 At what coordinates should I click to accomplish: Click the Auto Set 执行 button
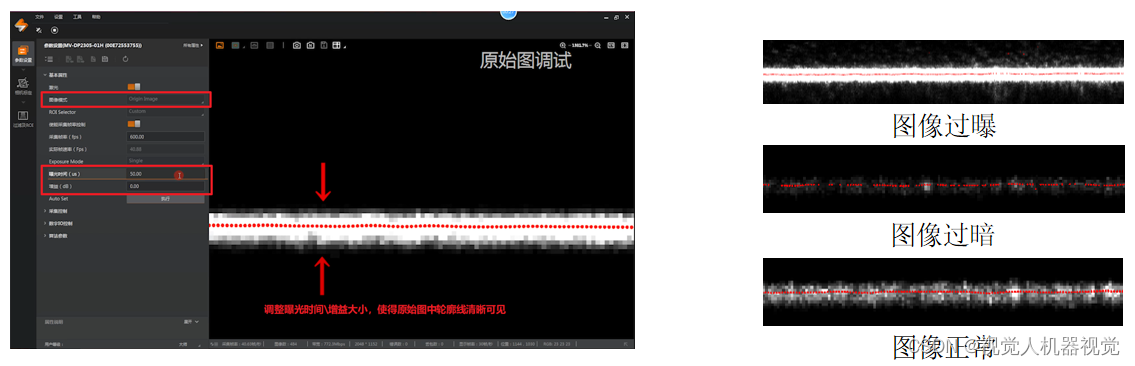click(x=166, y=198)
